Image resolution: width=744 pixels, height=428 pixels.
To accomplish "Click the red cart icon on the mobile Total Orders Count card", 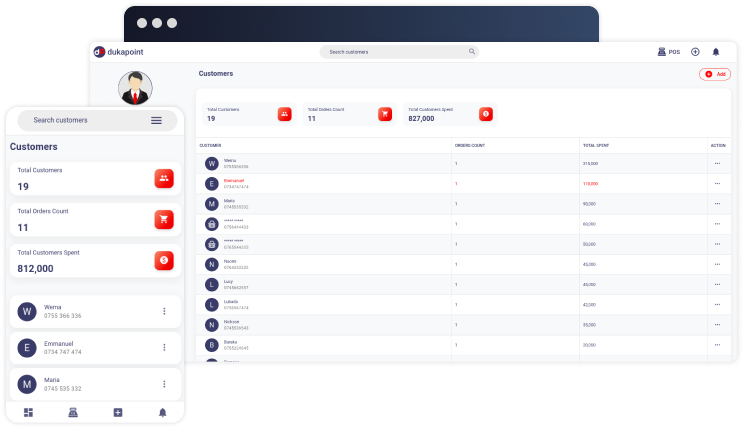I will click(x=164, y=219).
